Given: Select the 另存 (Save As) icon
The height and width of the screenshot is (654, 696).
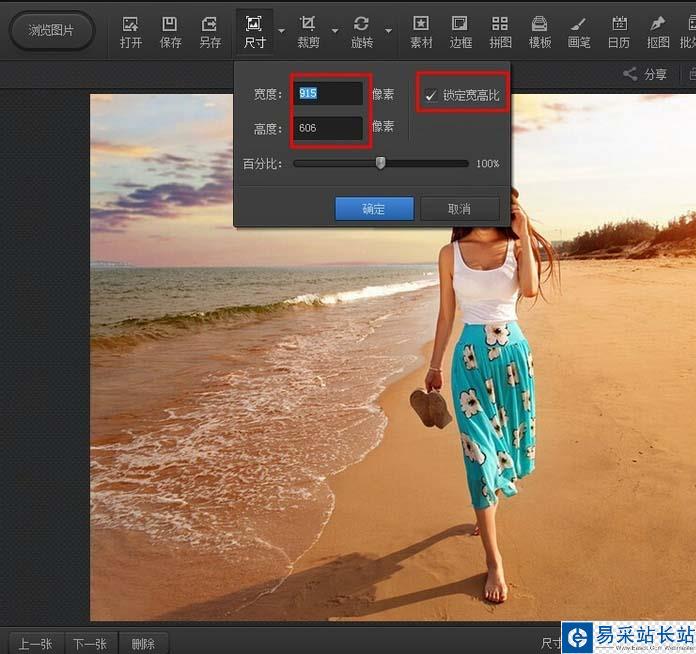Looking at the screenshot, I should click(x=210, y=31).
